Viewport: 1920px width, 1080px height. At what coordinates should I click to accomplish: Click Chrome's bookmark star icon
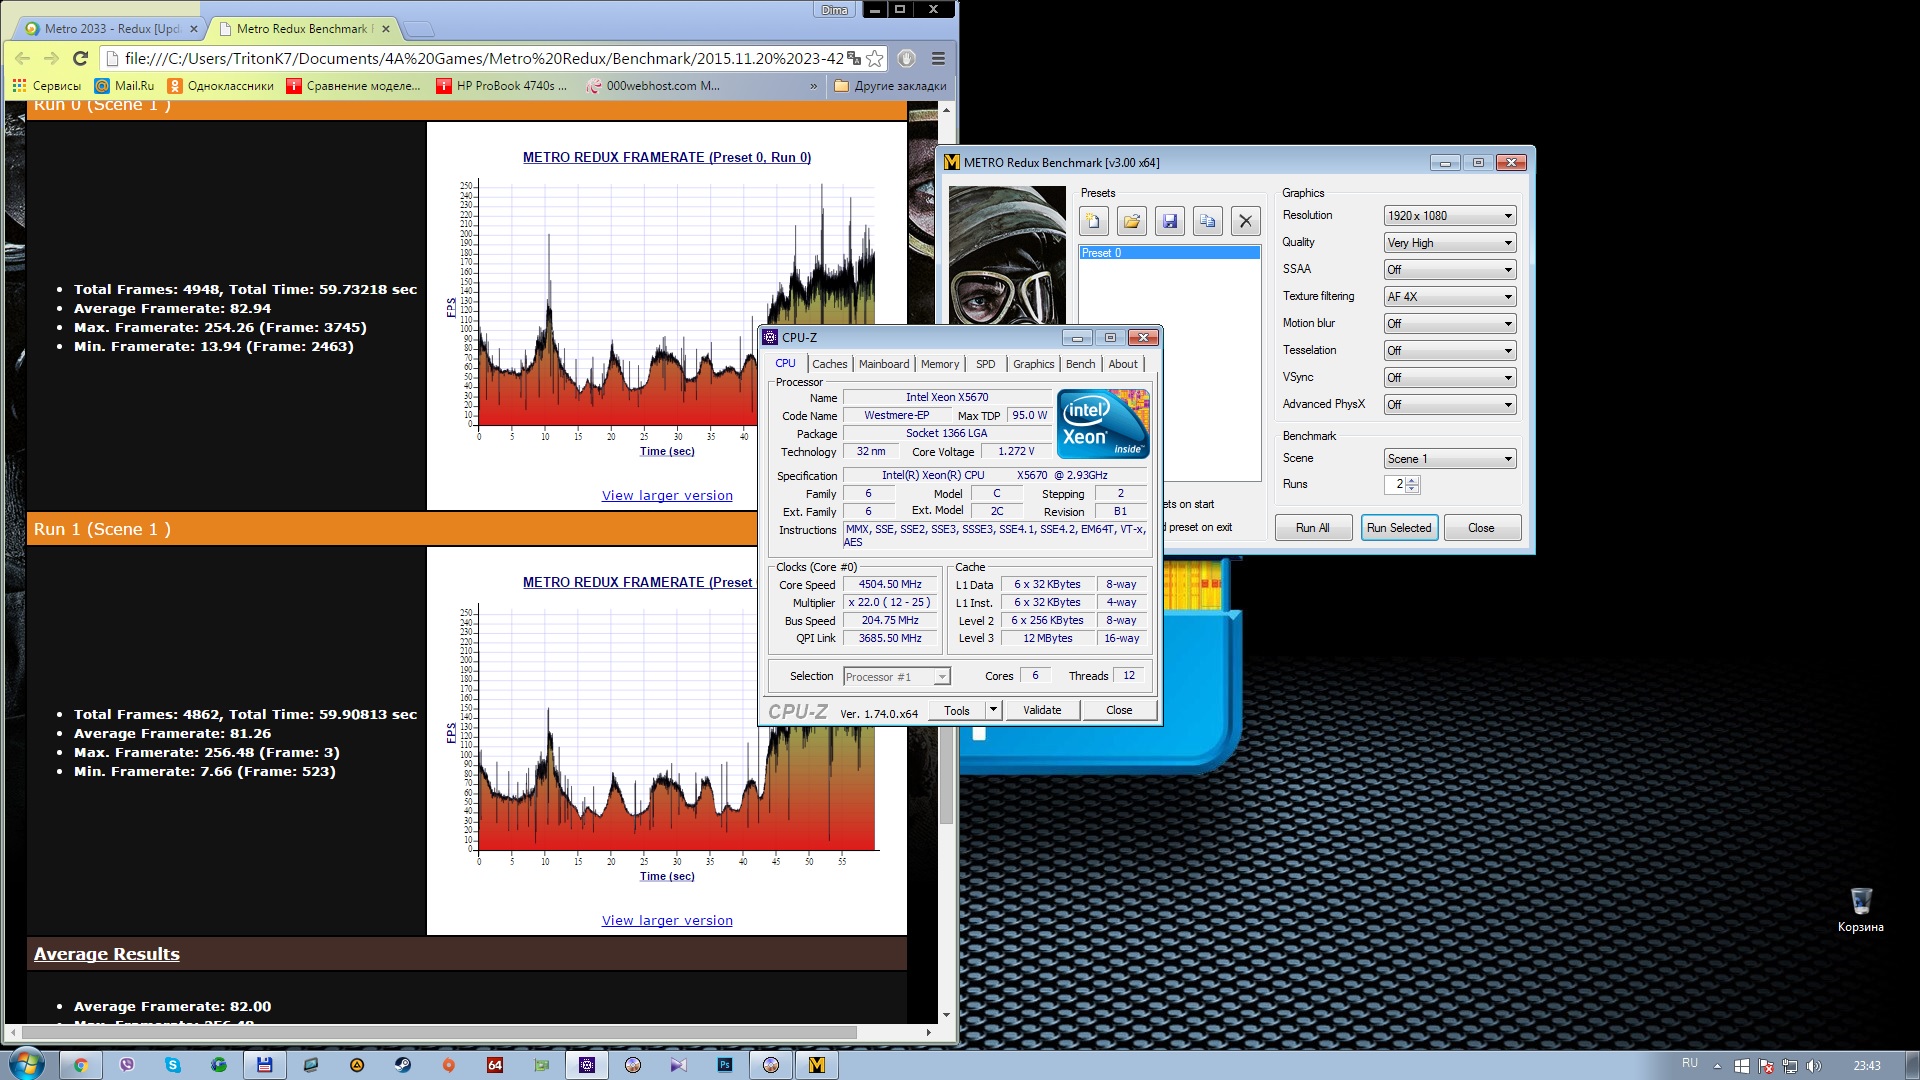875,58
